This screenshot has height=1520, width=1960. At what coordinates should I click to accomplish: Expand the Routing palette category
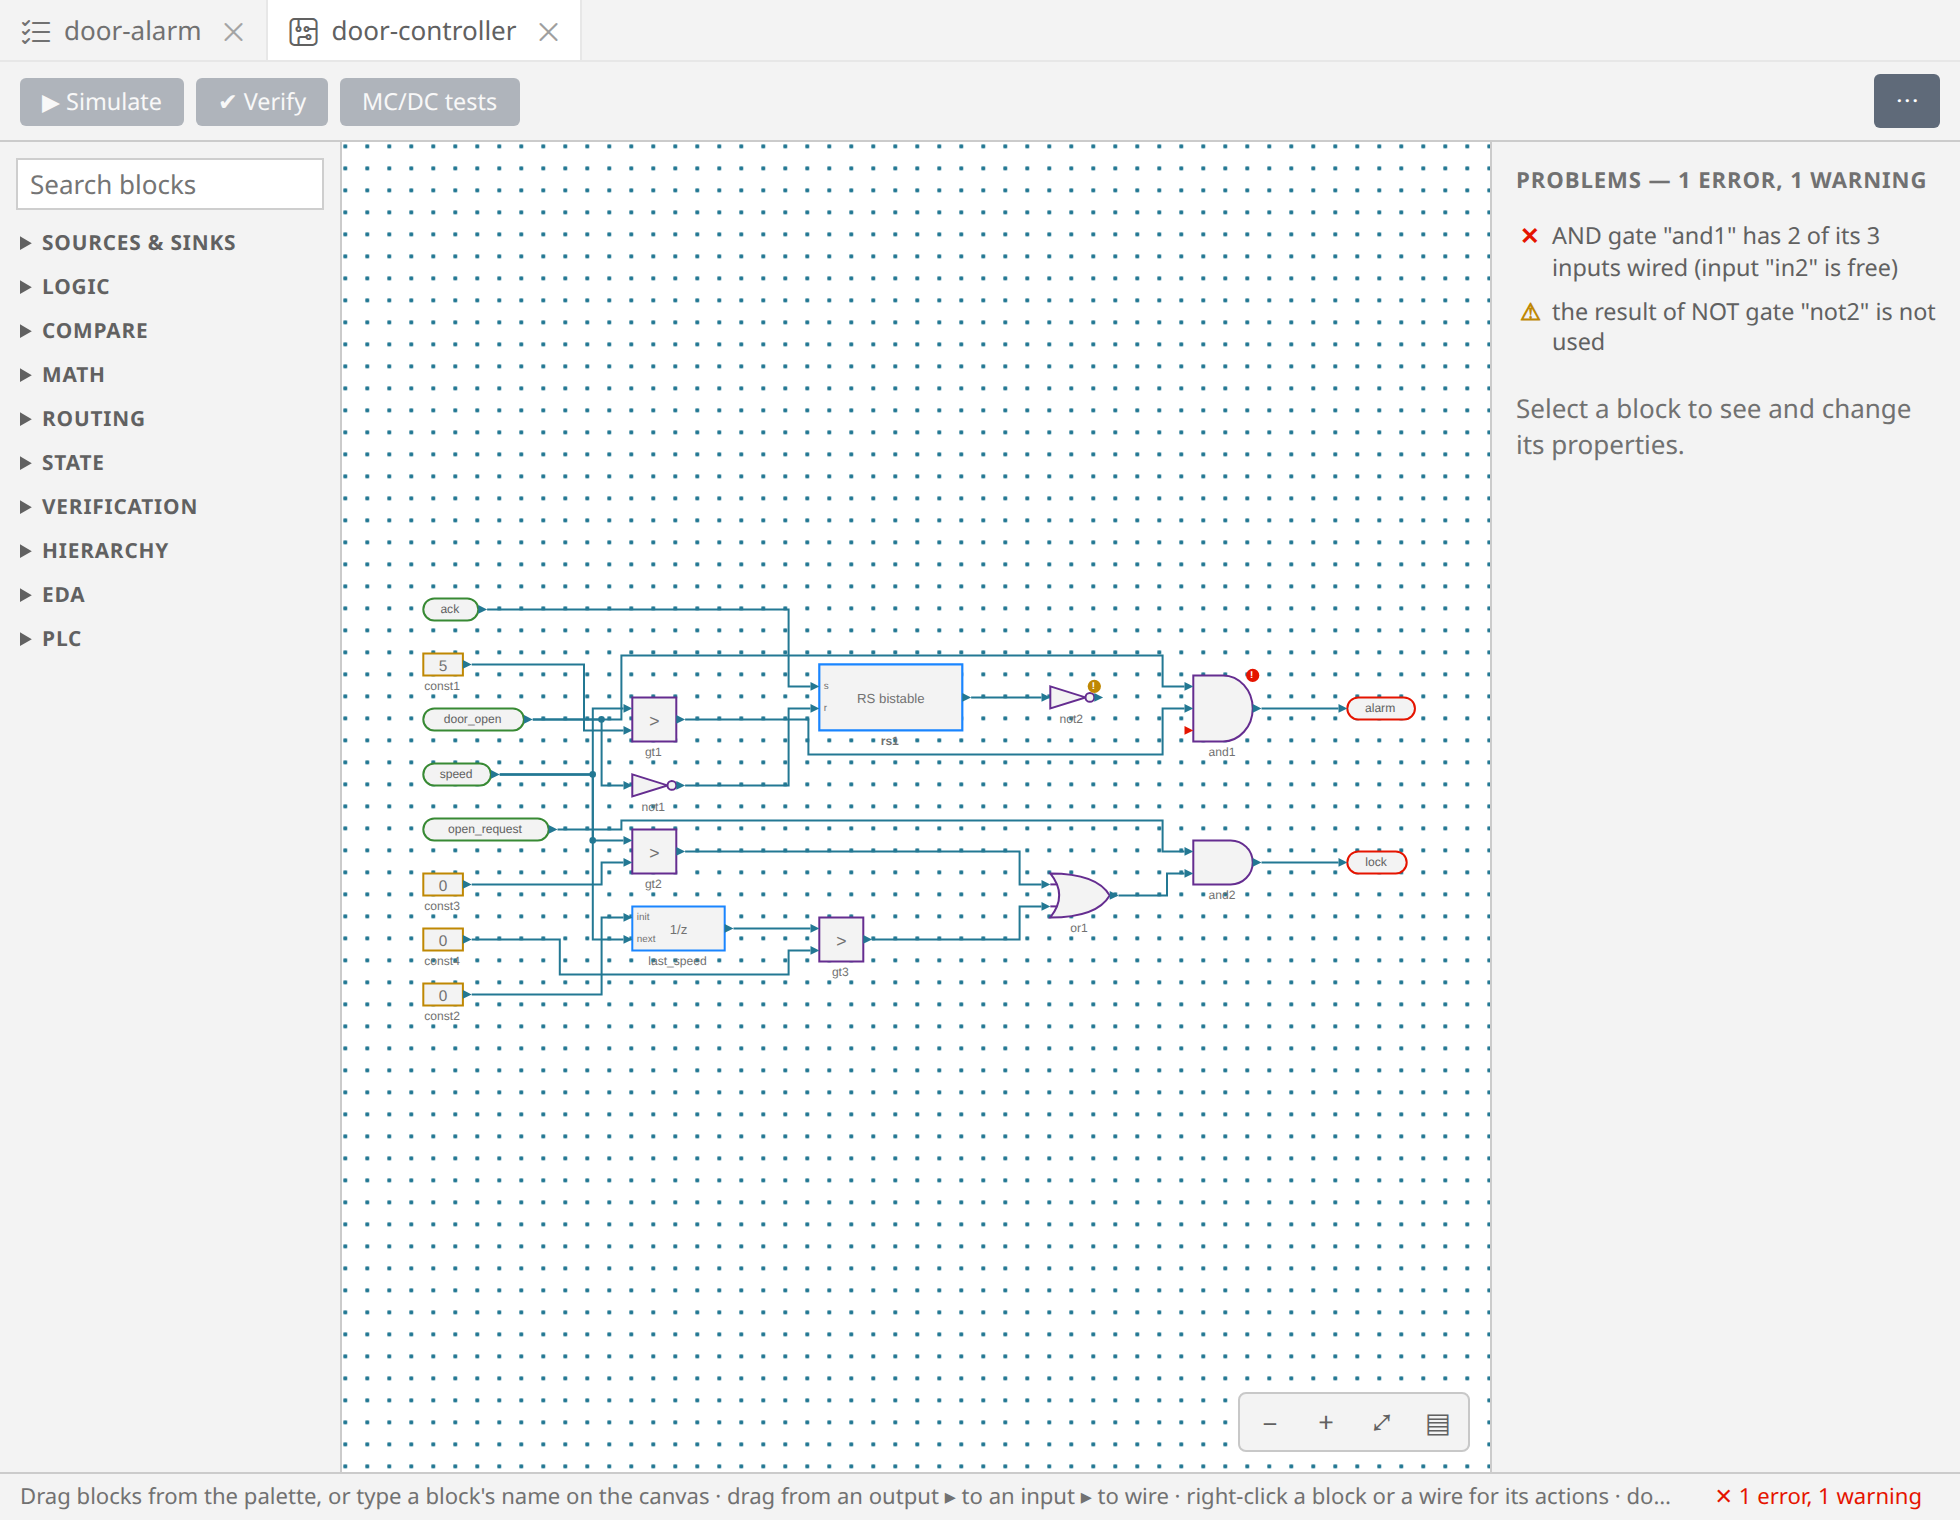83,419
